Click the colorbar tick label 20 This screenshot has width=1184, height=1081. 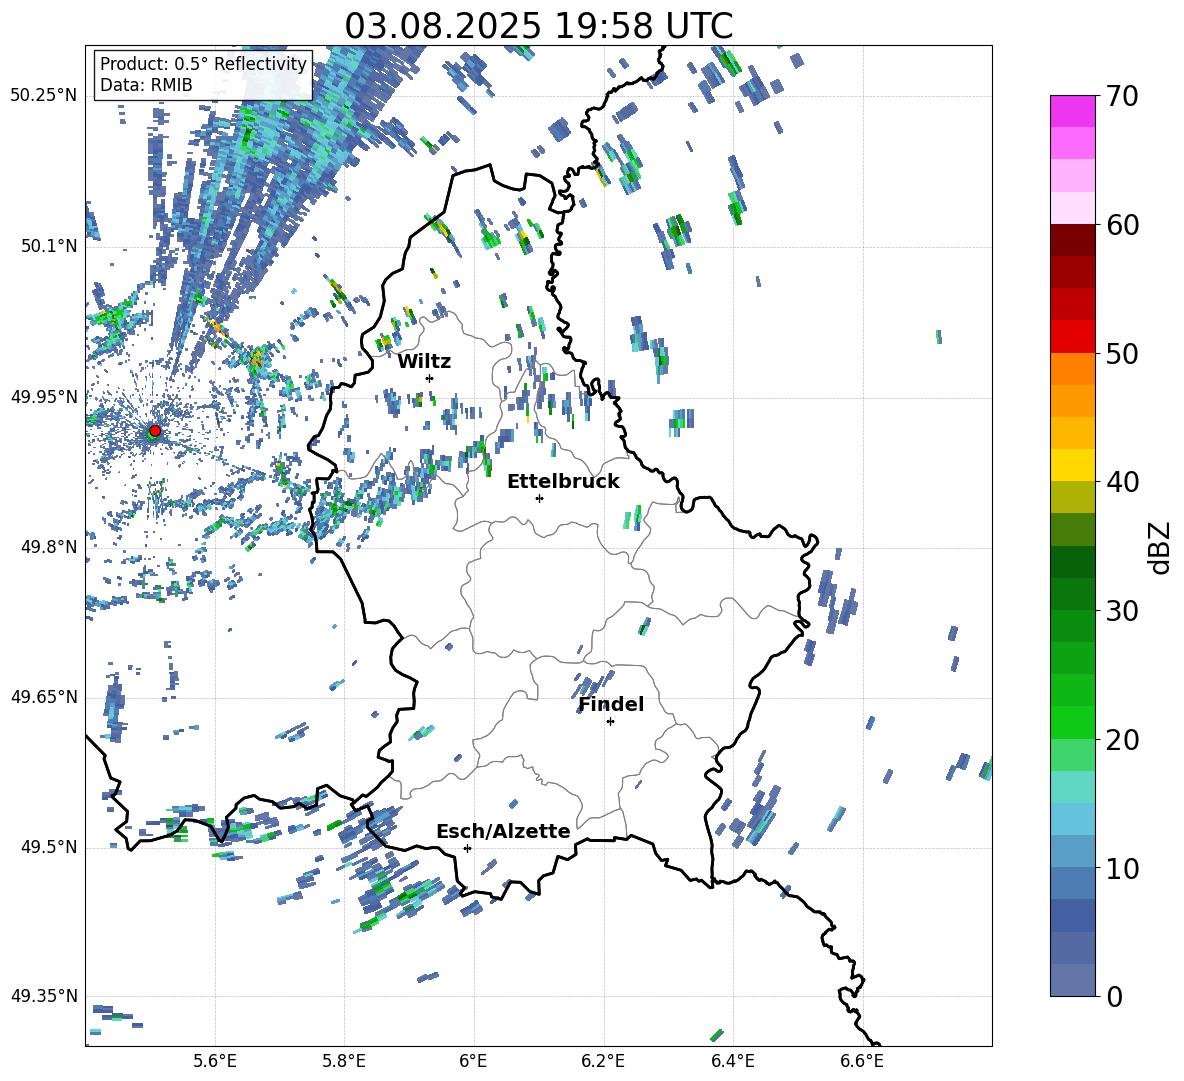1122,740
